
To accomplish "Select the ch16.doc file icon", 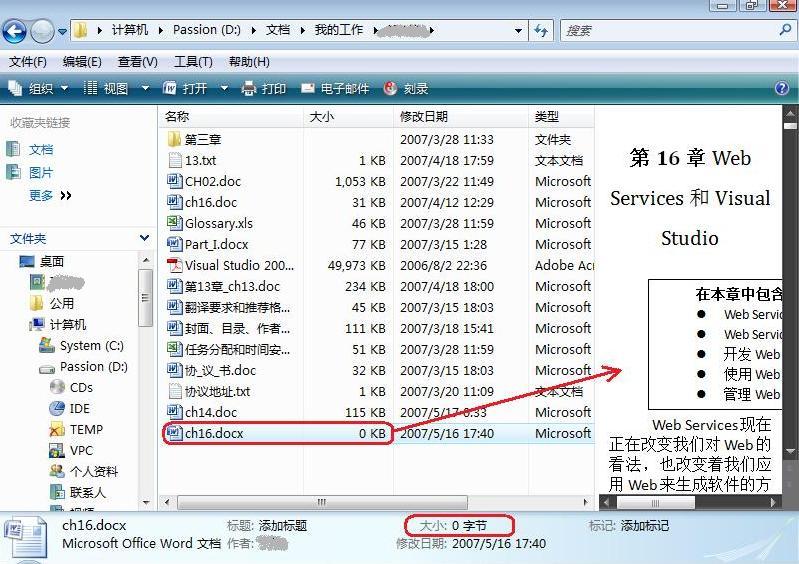I will coord(174,202).
